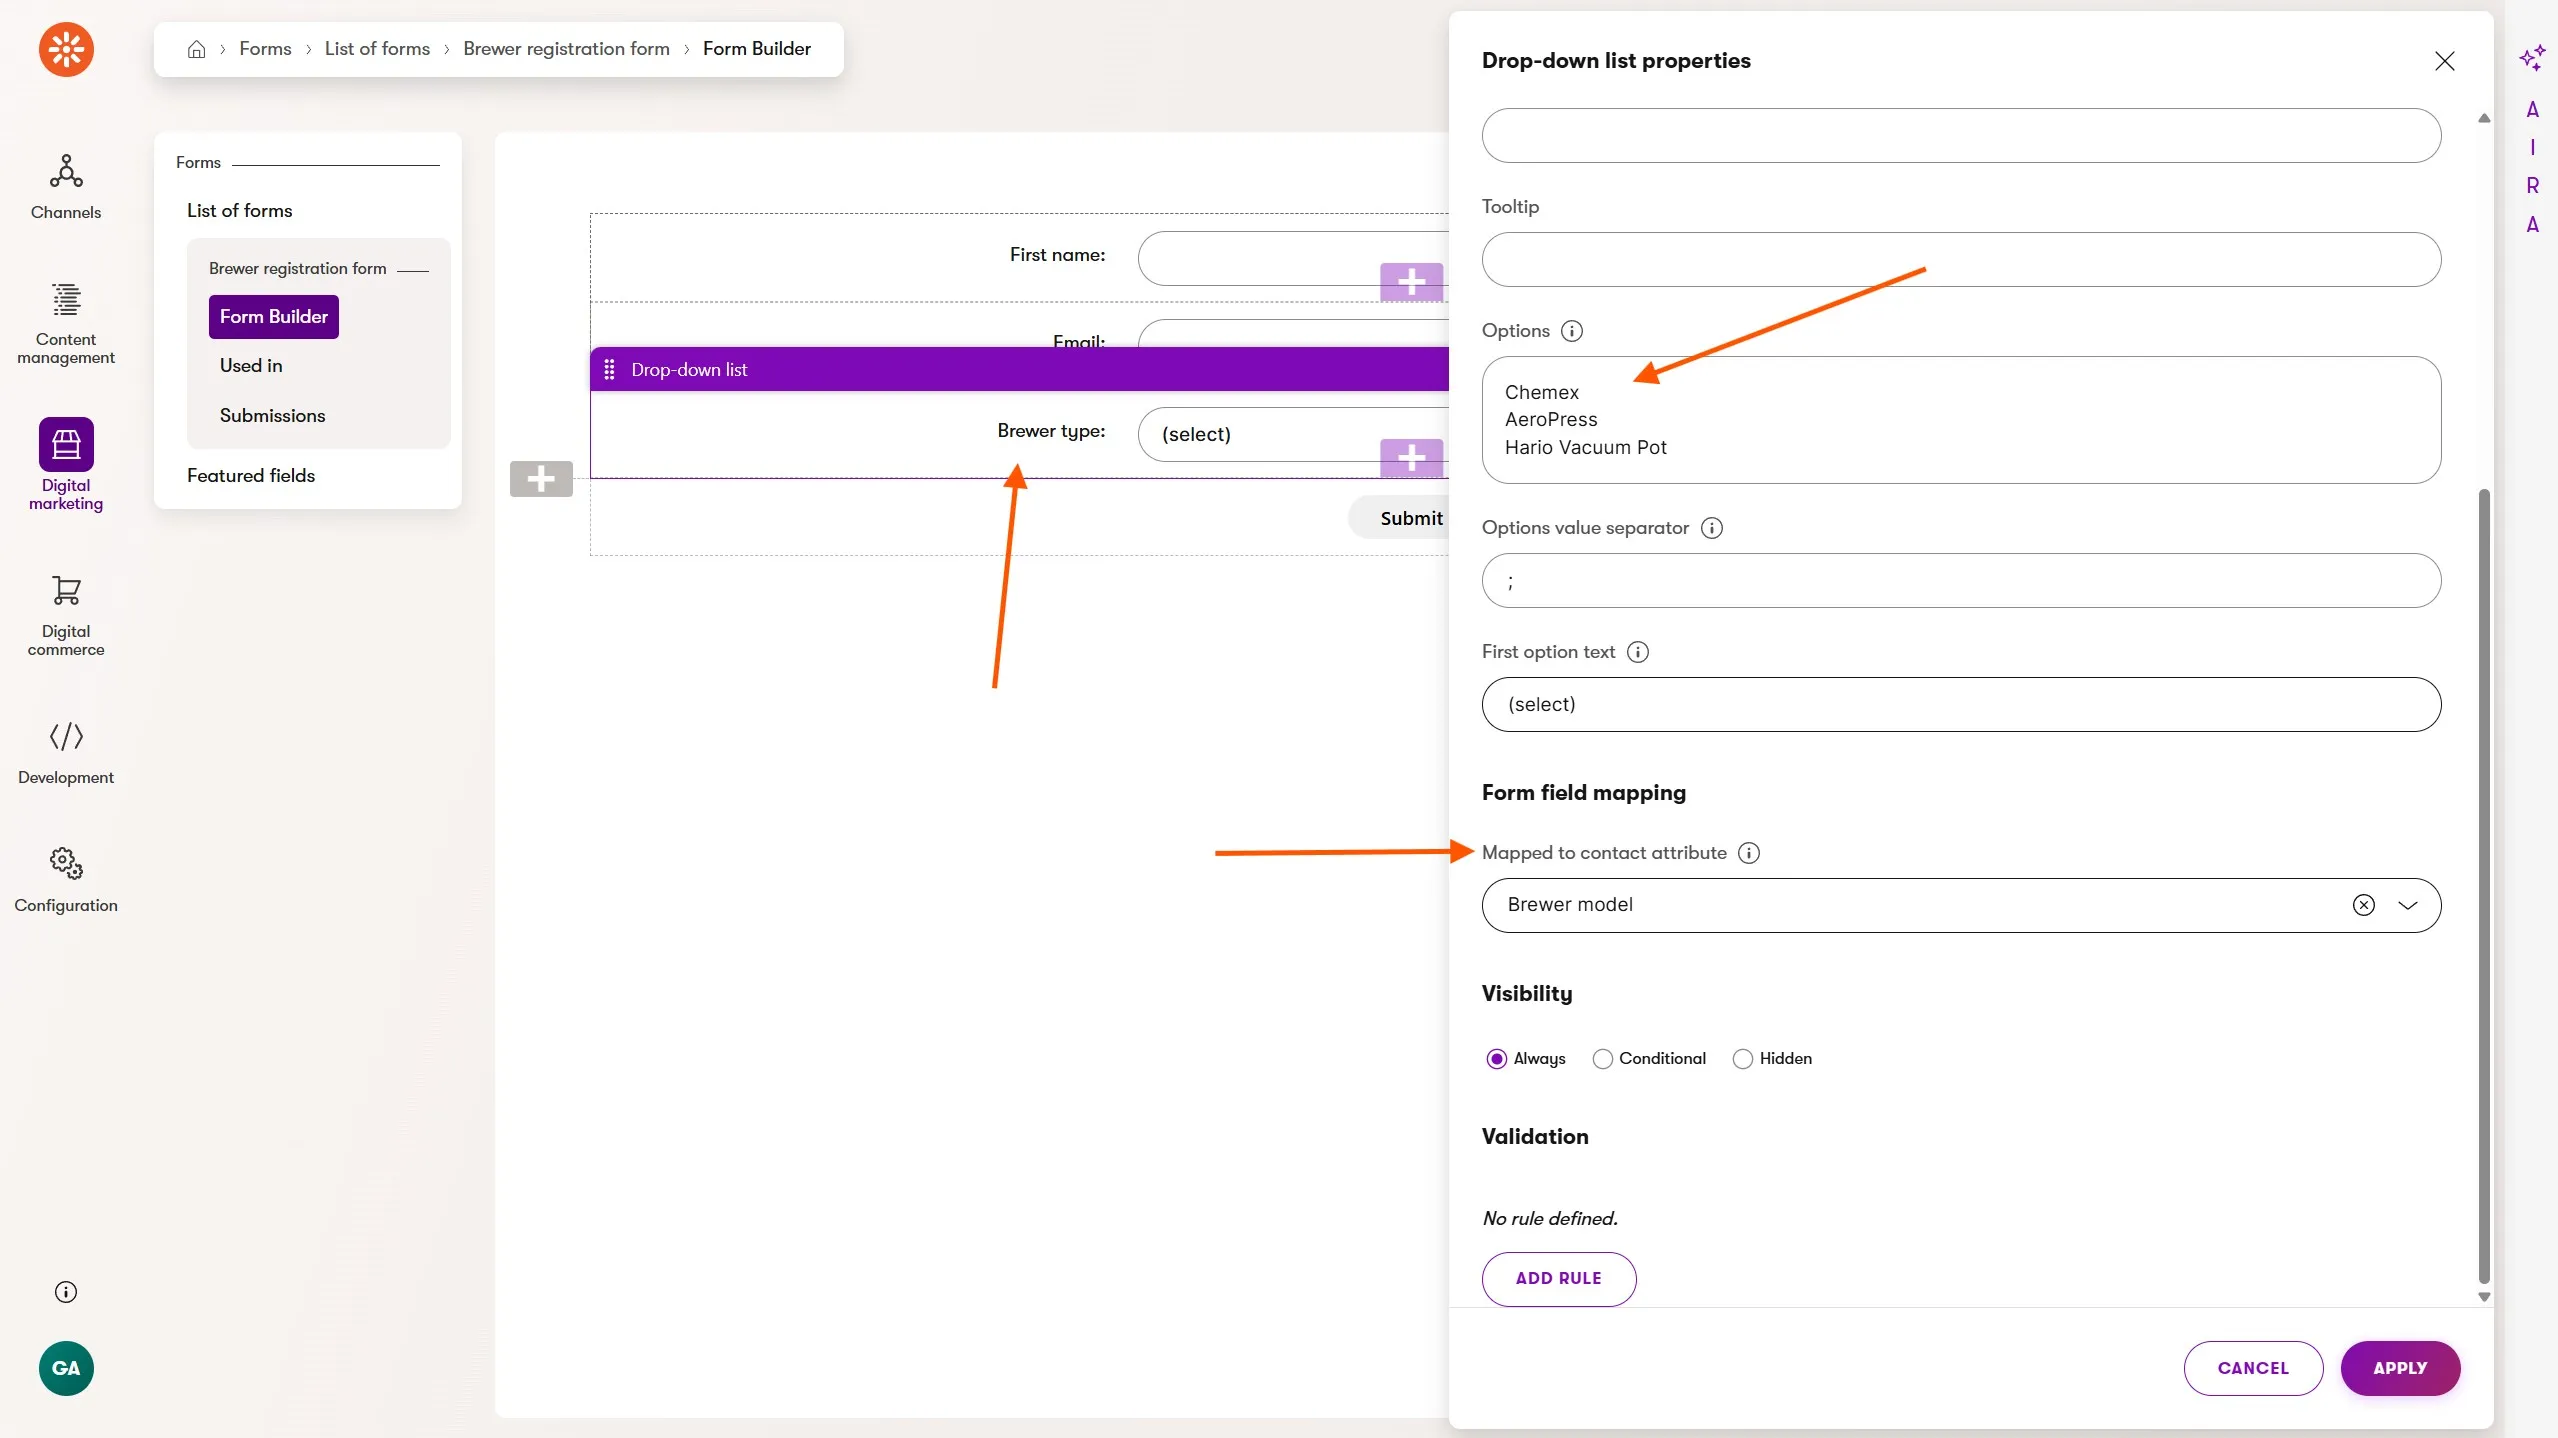Open the Submissions tab
Image resolution: width=2558 pixels, height=1438 pixels.
(x=272, y=415)
